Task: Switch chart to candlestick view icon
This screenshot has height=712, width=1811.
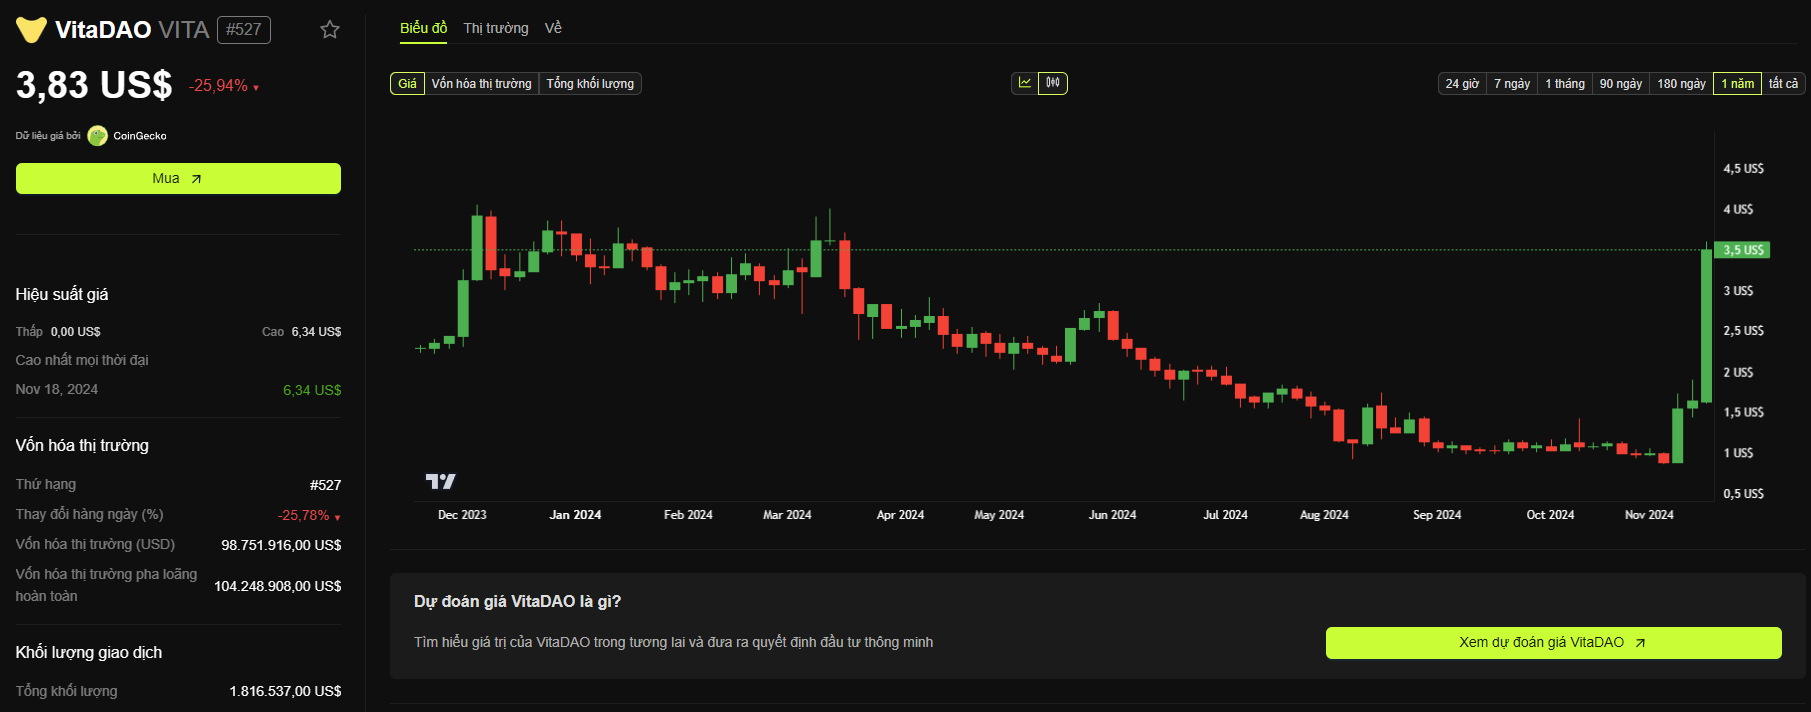Action: (x=1053, y=83)
